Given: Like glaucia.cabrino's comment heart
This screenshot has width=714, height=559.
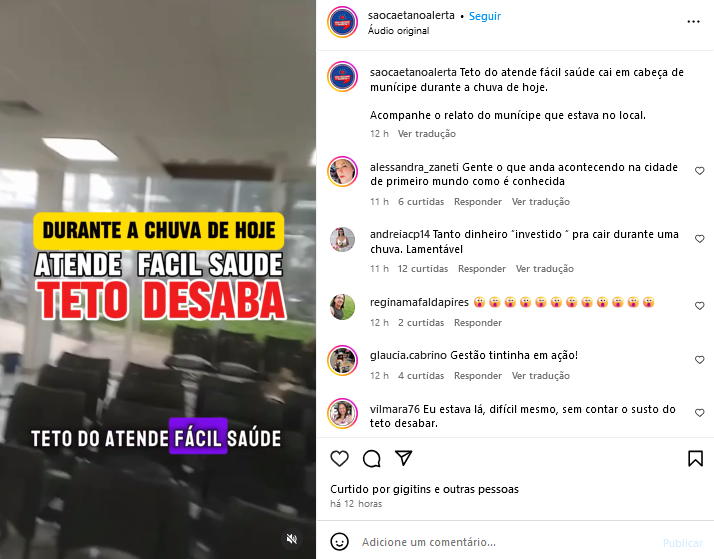Looking at the screenshot, I should [699, 360].
